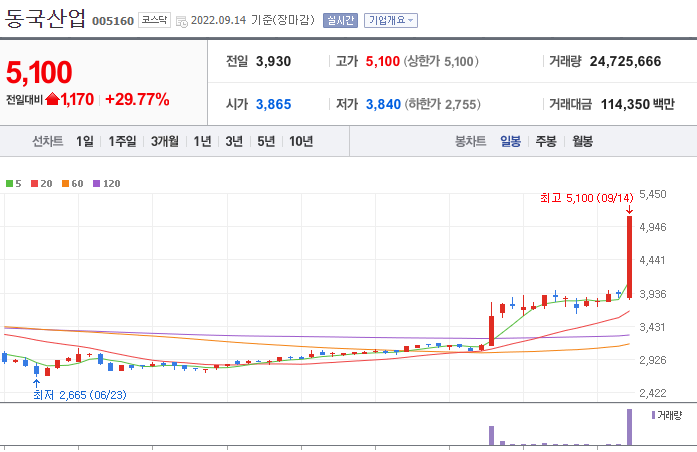697x452 pixels.
Task: Click the red 20-day moving average swatch
Action: [x=35, y=184]
